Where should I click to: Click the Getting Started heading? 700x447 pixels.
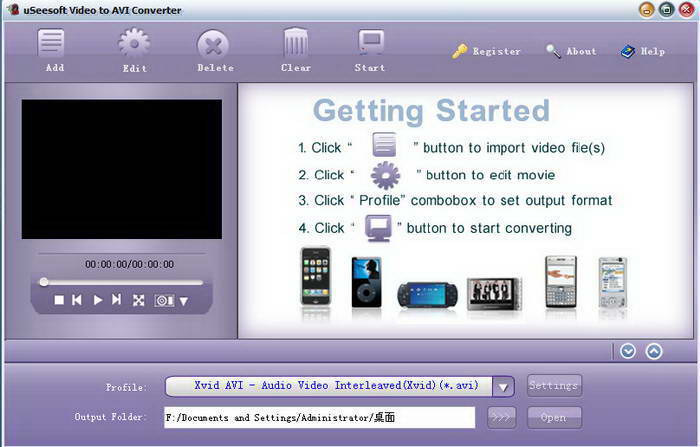[x=431, y=110]
